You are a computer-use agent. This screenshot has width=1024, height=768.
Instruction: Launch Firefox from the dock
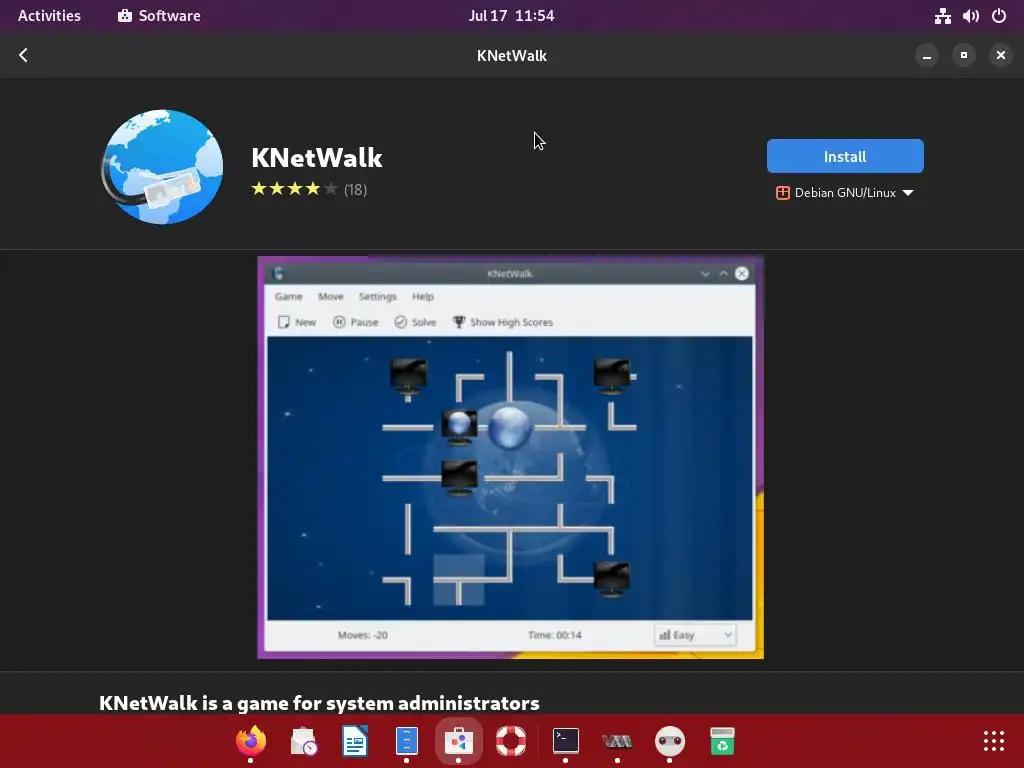pyautogui.click(x=251, y=741)
